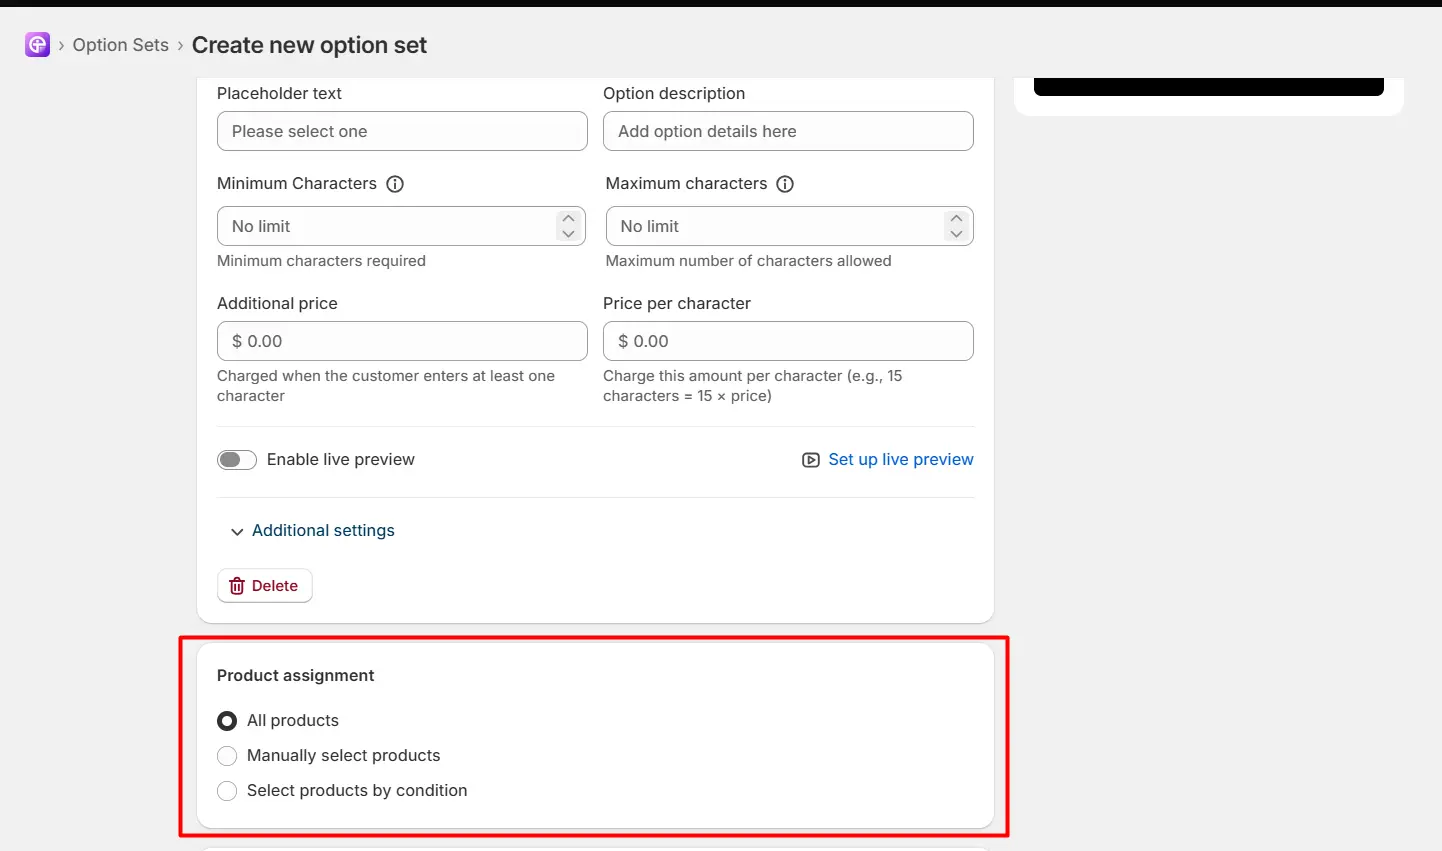Increase Minimum Characters with up arrow
Image resolution: width=1442 pixels, height=851 pixels.
click(x=568, y=218)
